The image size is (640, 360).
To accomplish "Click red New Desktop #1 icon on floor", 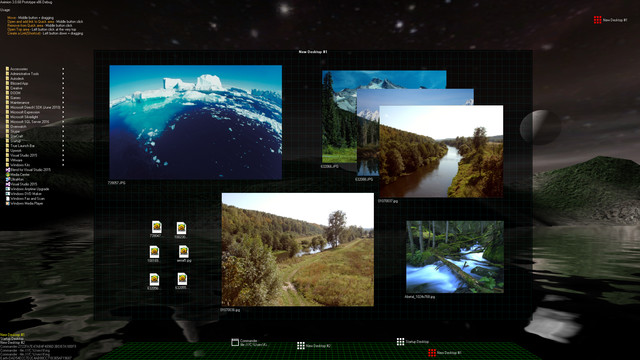I will pos(432,353).
